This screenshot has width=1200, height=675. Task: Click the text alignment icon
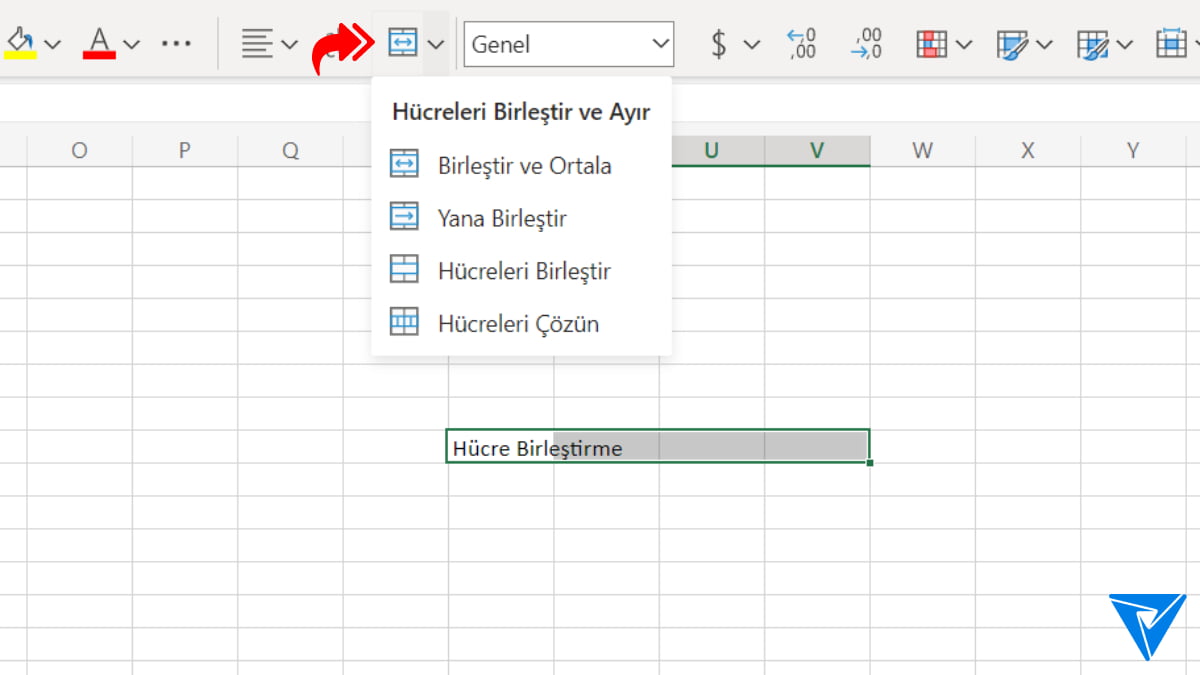(257, 44)
